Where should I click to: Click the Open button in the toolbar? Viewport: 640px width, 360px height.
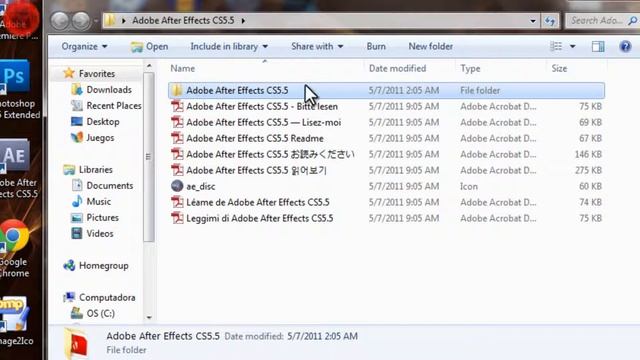(x=149, y=47)
